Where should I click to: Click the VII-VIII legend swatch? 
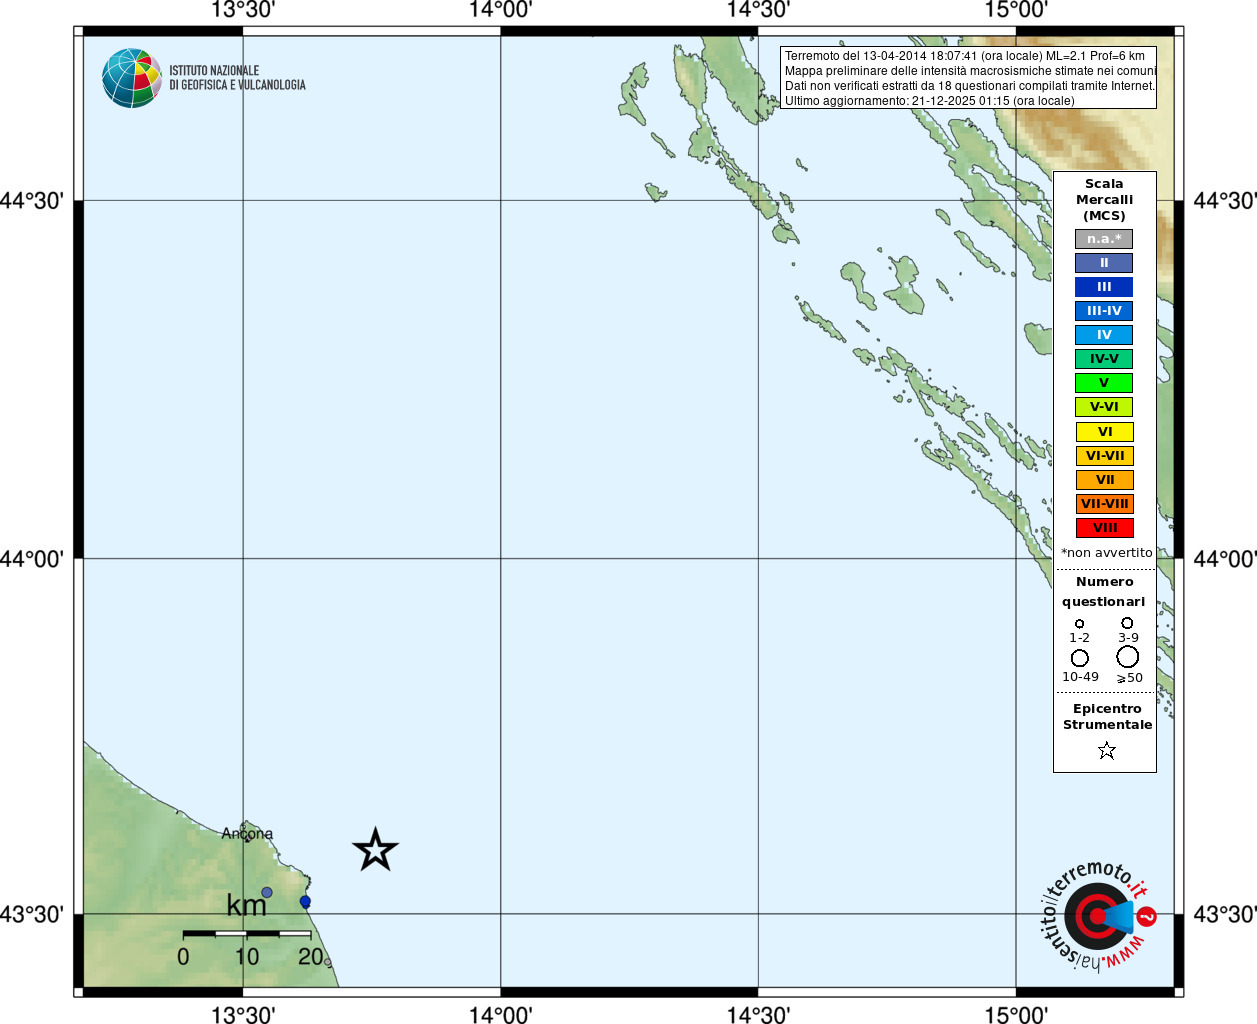tap(1105, 504)
